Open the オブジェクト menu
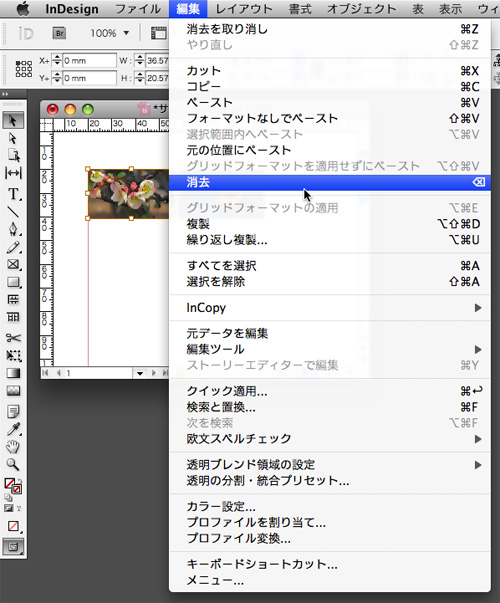Viewport: 500px width, 603px height. 361,9
